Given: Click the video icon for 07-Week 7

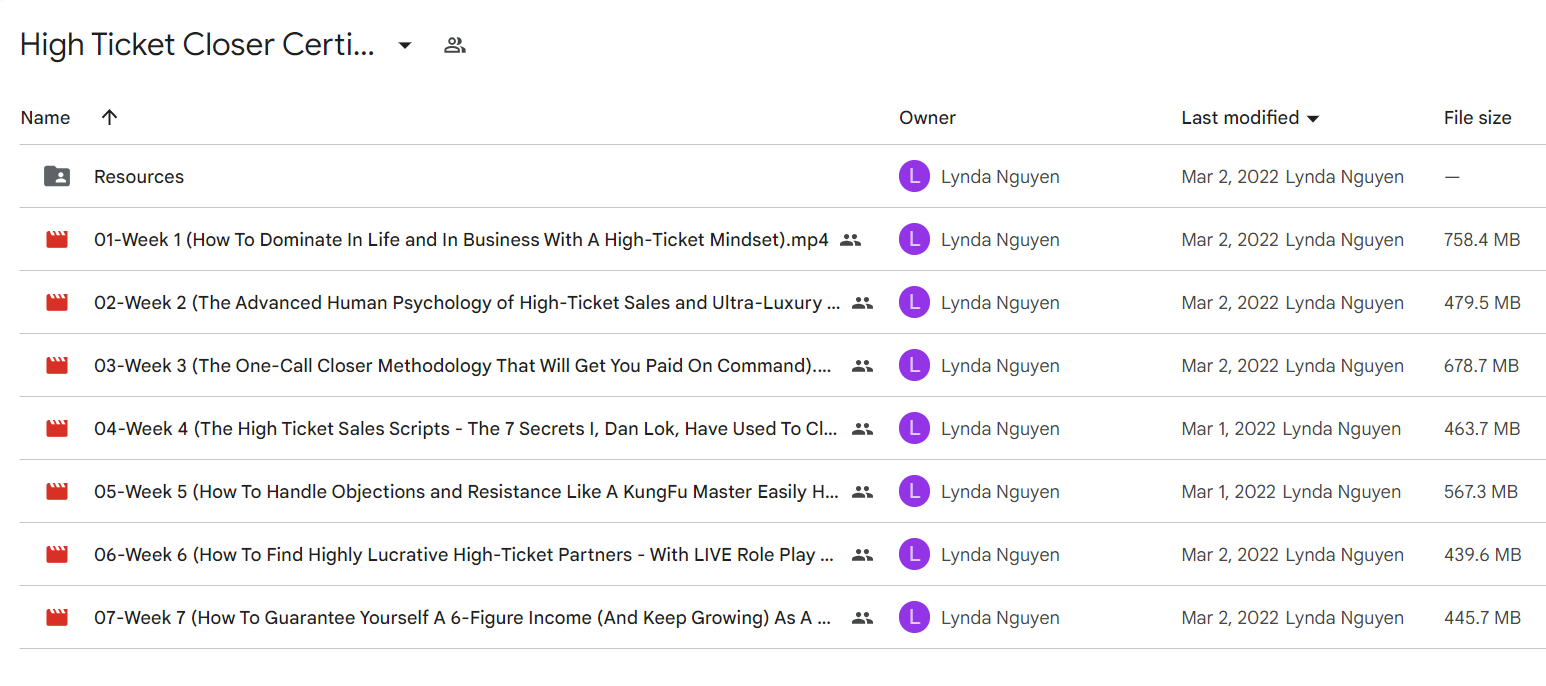Looking at the screenshot, I should [x=57, y=618].
